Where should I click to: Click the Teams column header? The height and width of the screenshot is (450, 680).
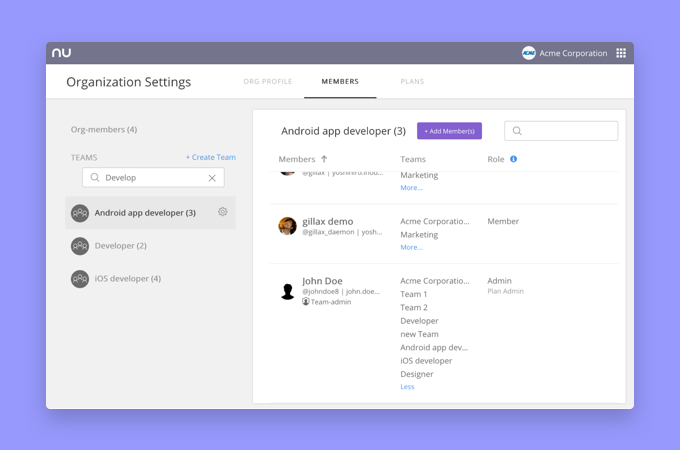tap(413, 159)
